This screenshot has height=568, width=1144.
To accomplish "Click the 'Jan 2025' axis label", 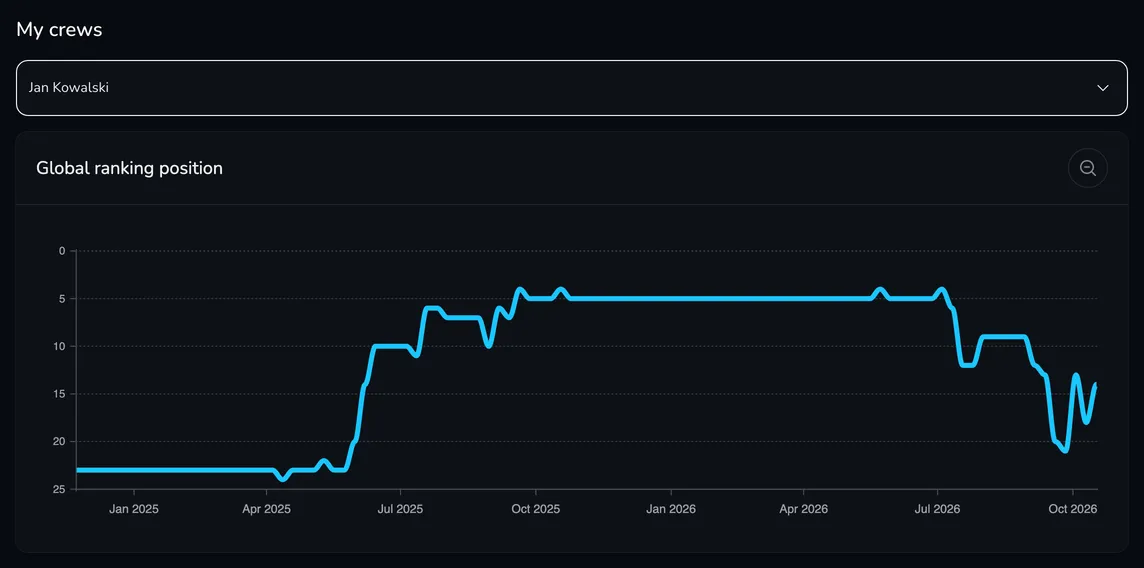I will click(x=134, y=509).
